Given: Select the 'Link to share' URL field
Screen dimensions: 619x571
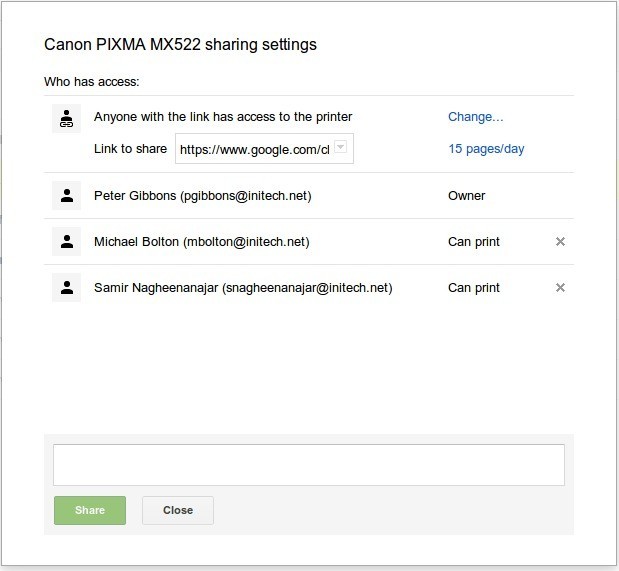Looking at the screenshot, I should coord(254,149).
